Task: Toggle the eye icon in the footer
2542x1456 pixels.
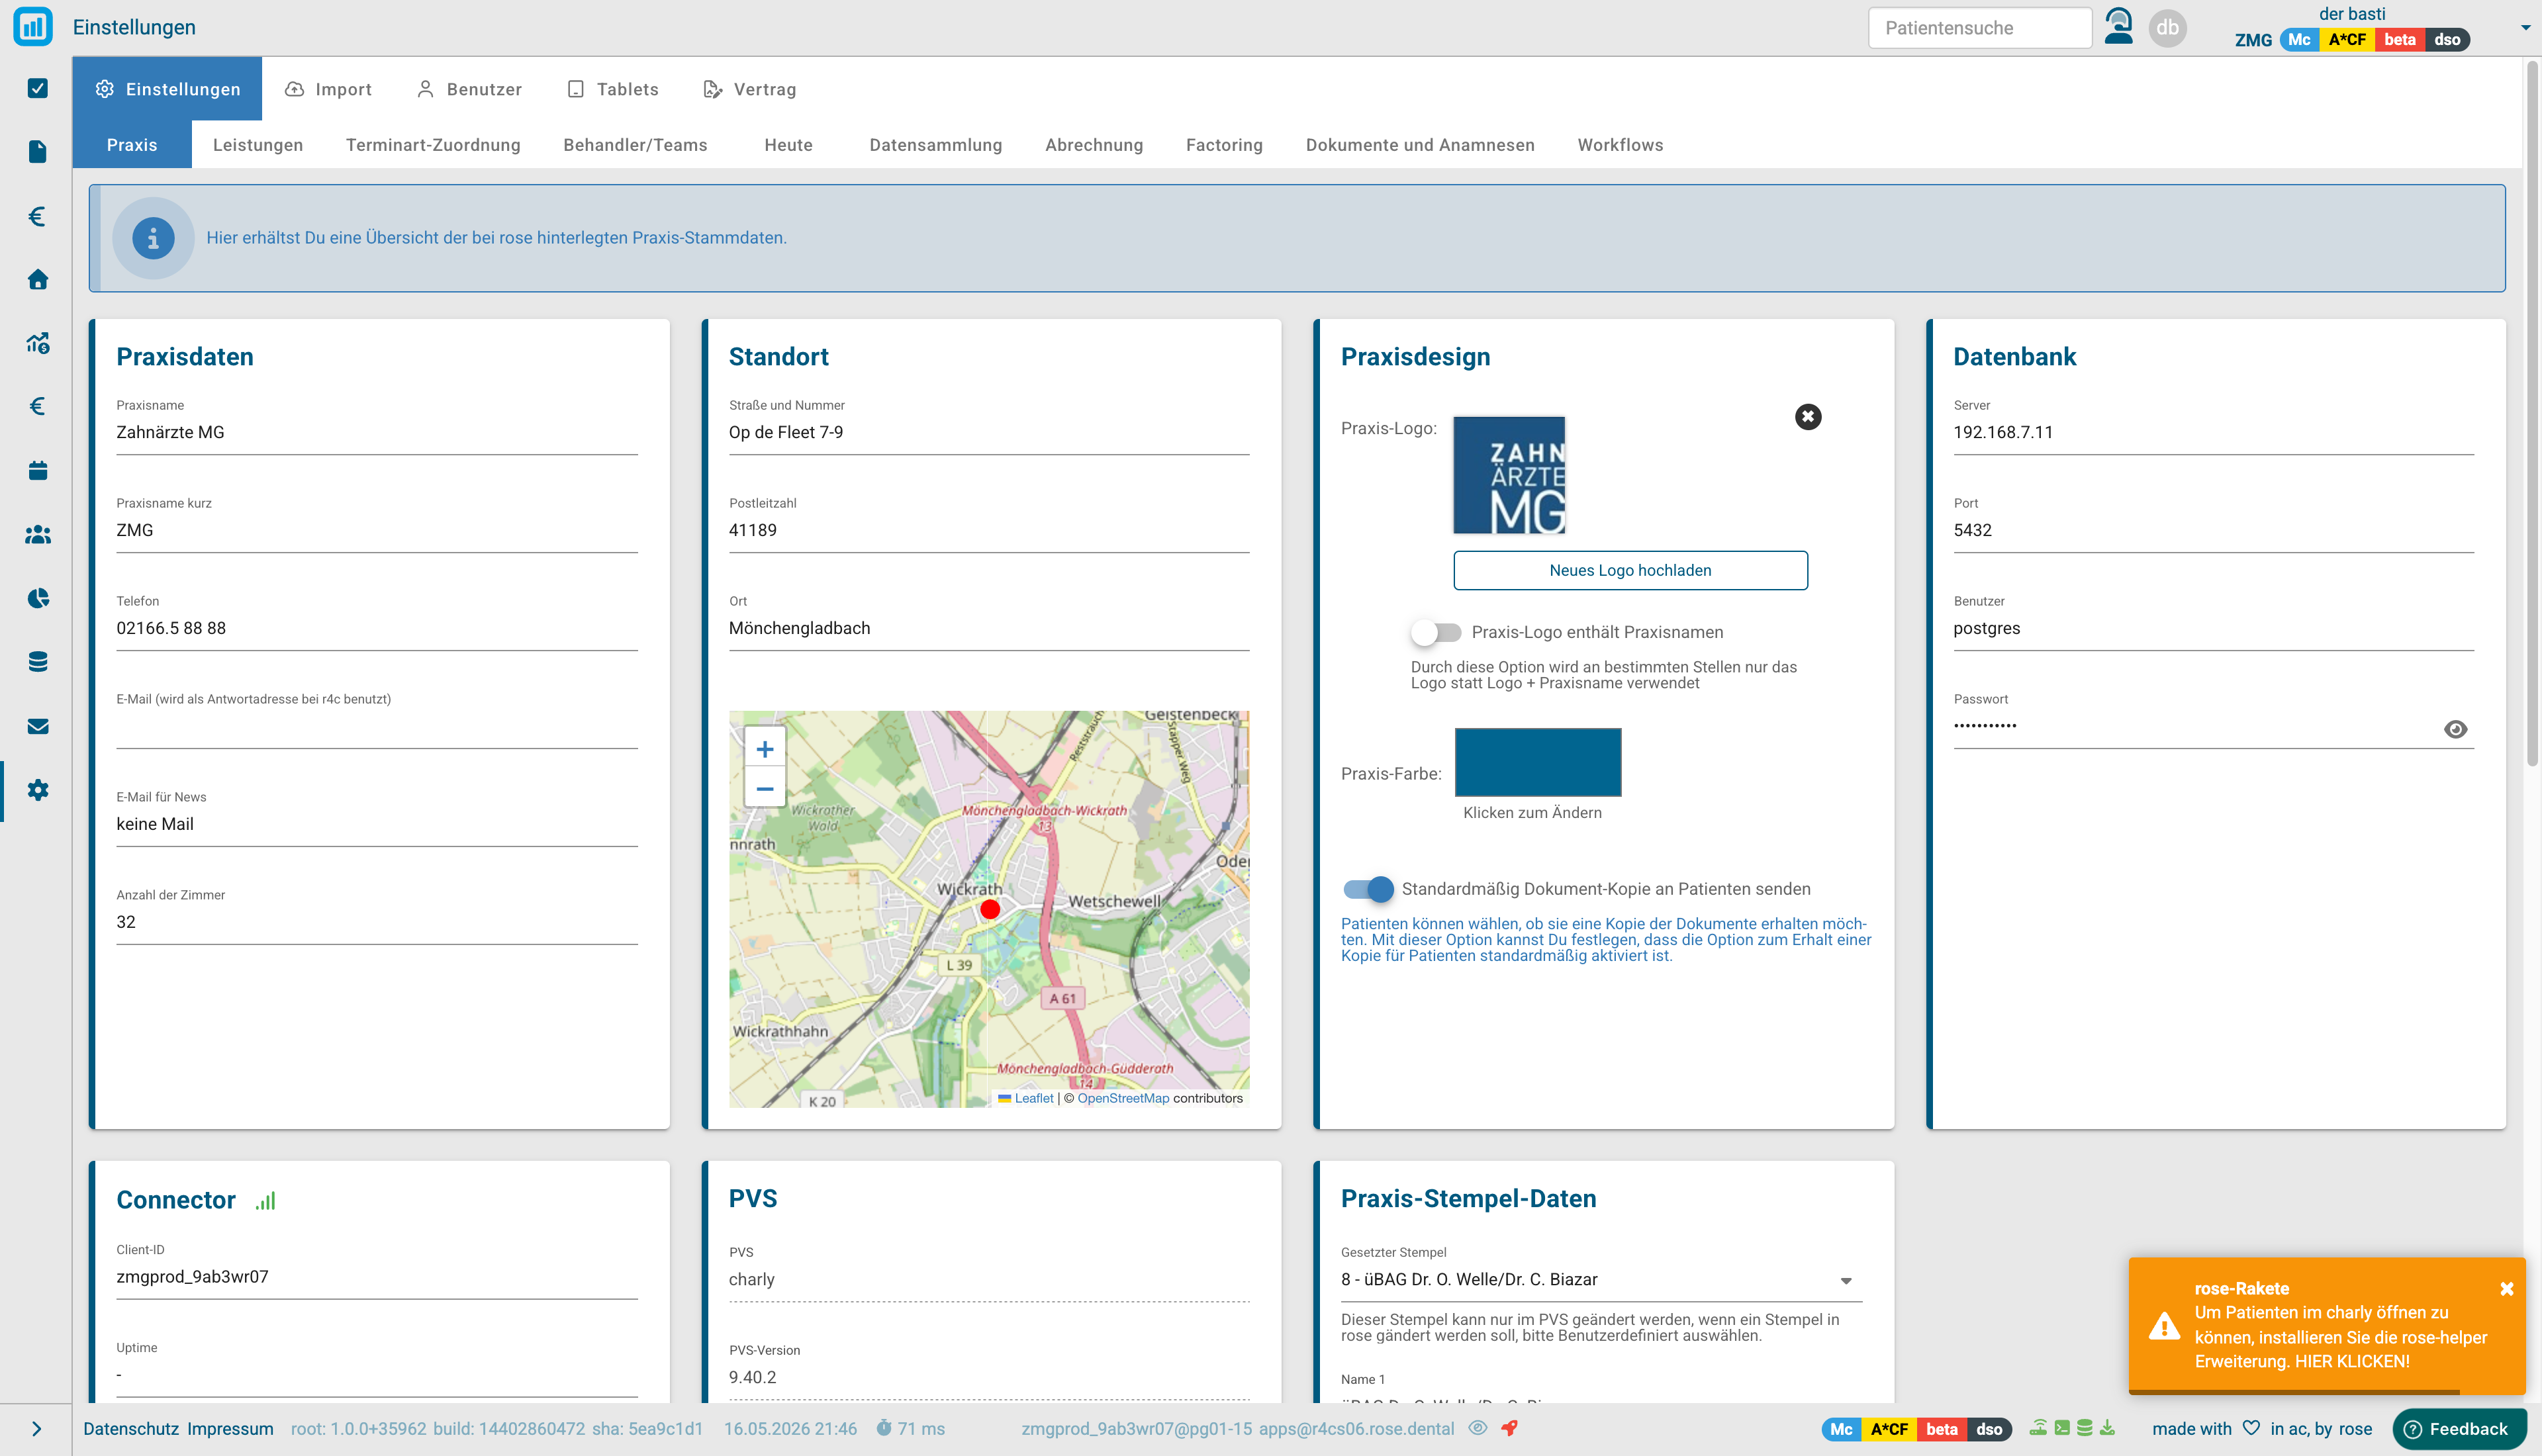Action: point(1478,1428)
